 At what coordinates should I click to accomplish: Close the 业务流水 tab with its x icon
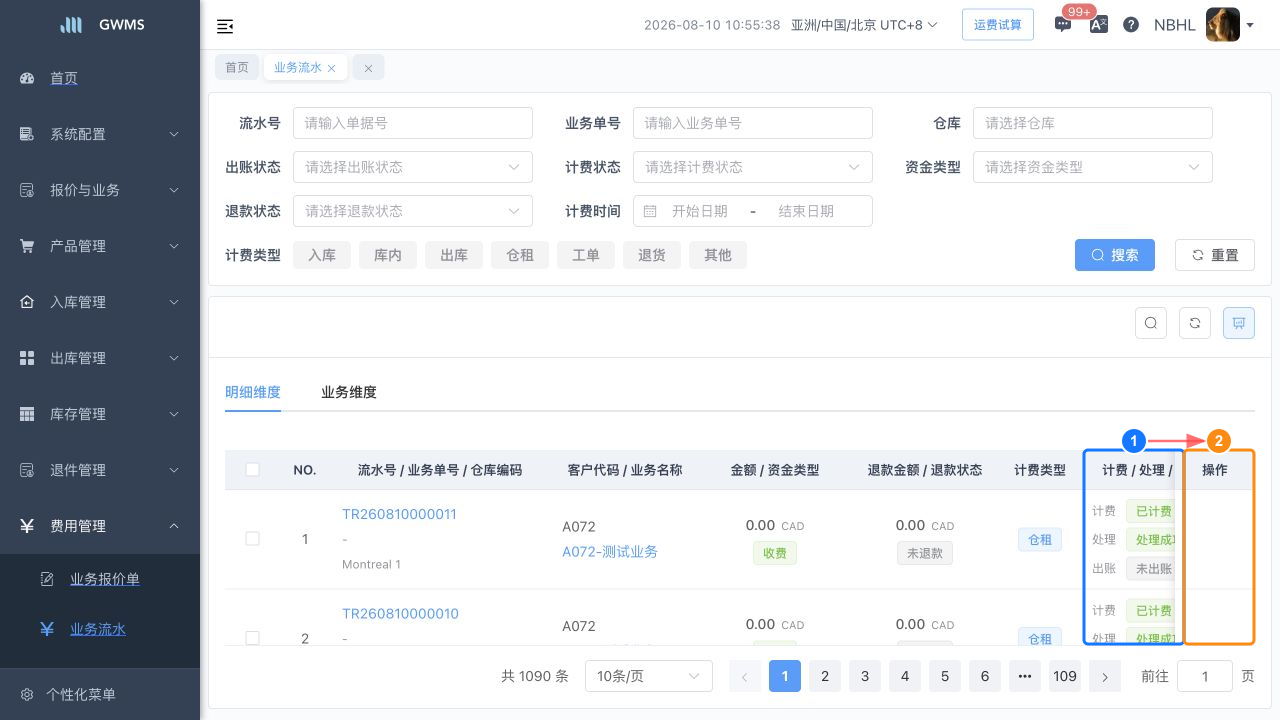point(332,68)
